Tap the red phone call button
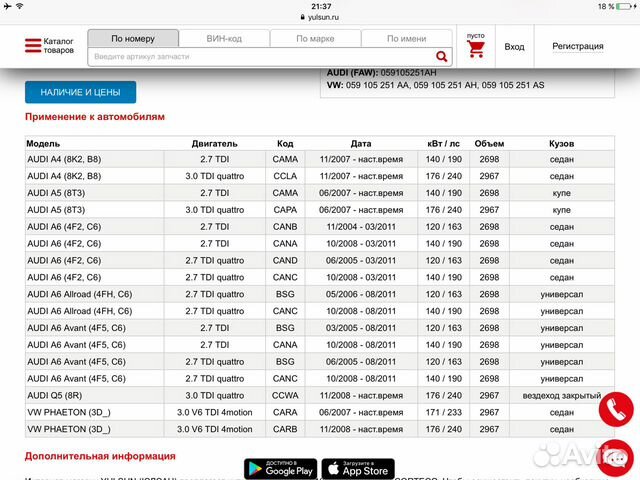Screen dimensions: 640x480 point(616,409)
